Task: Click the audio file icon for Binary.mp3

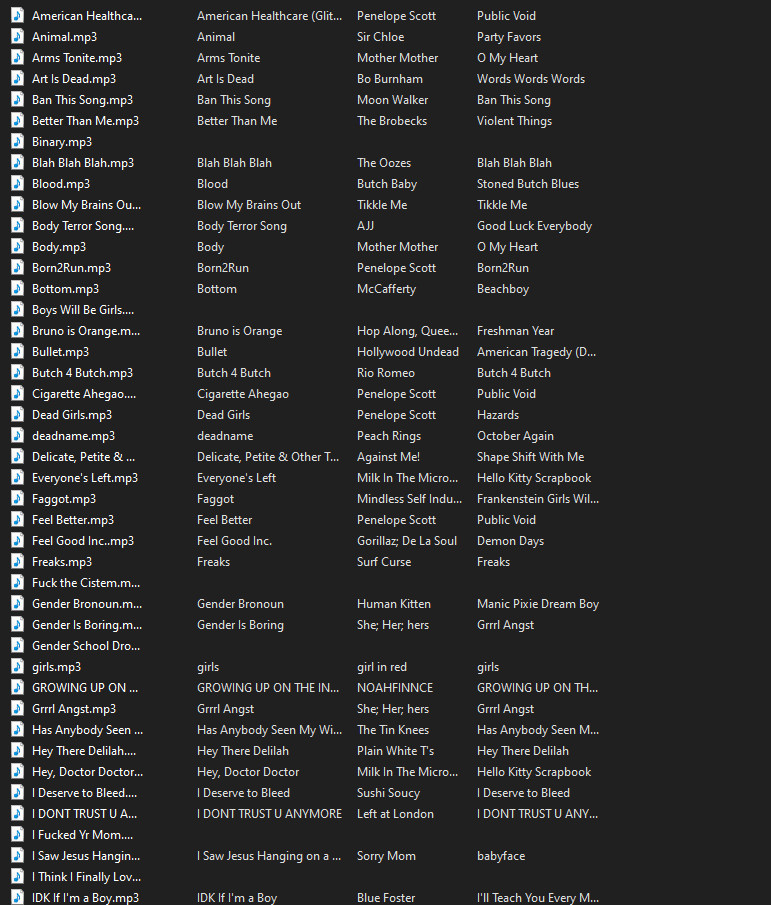Action: click(x=18, y=141)
